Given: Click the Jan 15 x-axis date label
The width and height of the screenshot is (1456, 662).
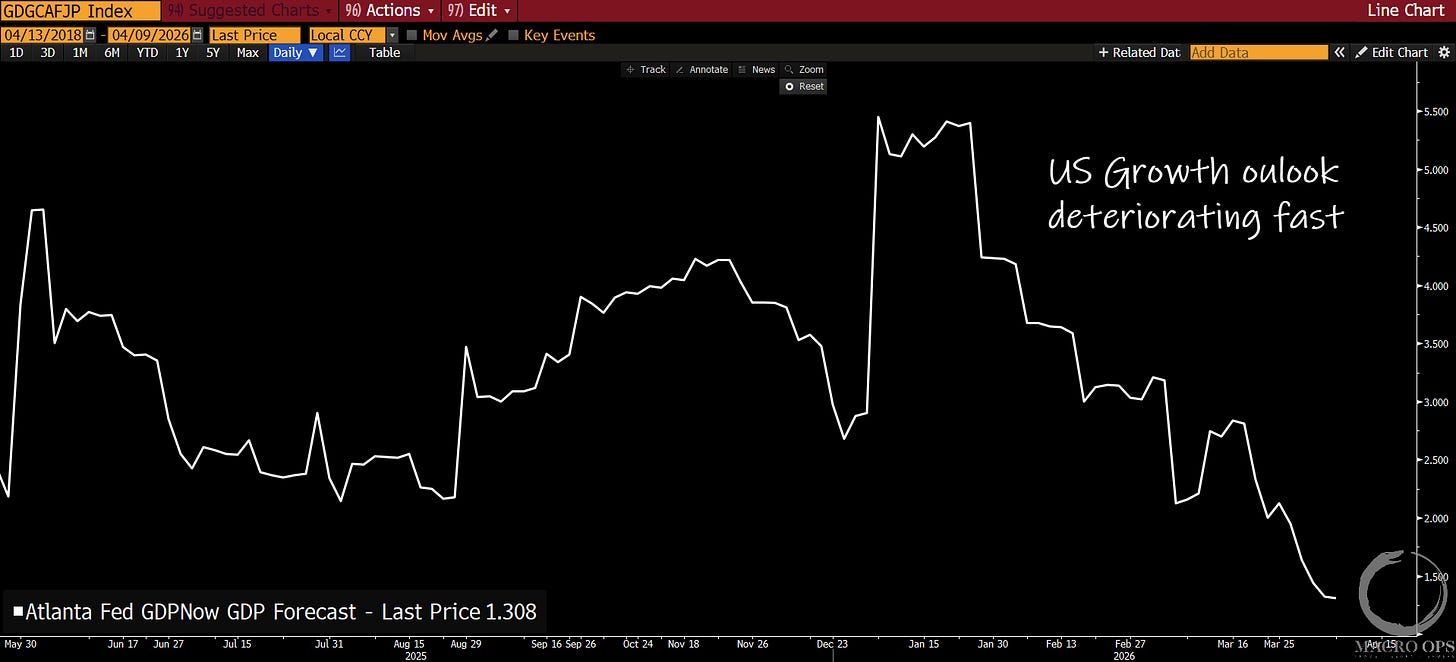Looking at the screenshot, I should (924, 644).
